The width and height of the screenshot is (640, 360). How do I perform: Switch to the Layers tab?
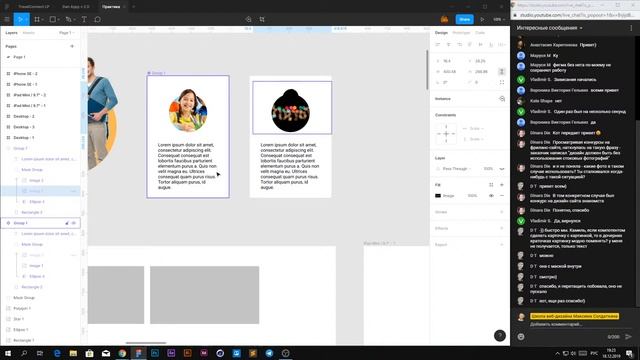click(x=11, y=33)
